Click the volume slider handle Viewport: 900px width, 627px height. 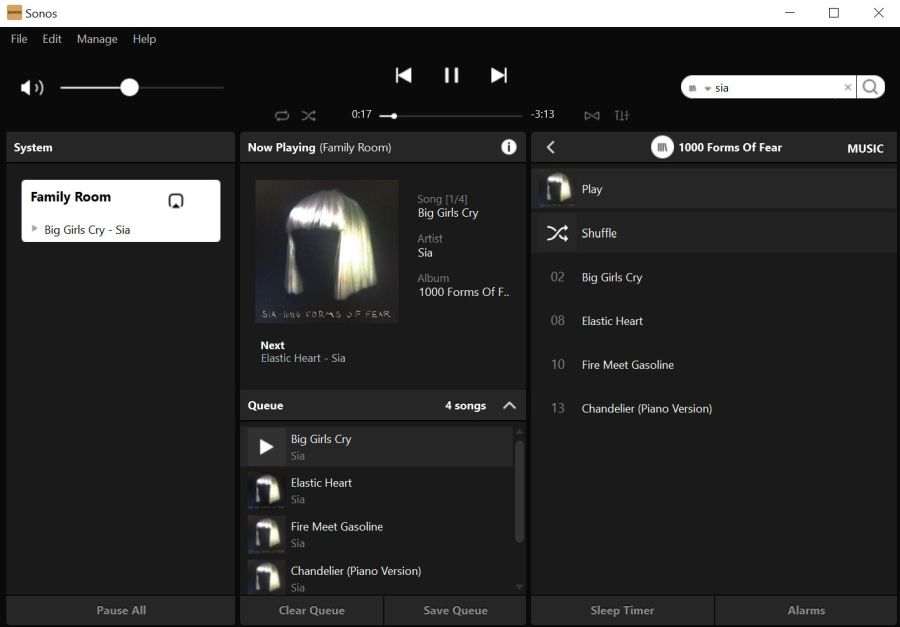(130, 87)
